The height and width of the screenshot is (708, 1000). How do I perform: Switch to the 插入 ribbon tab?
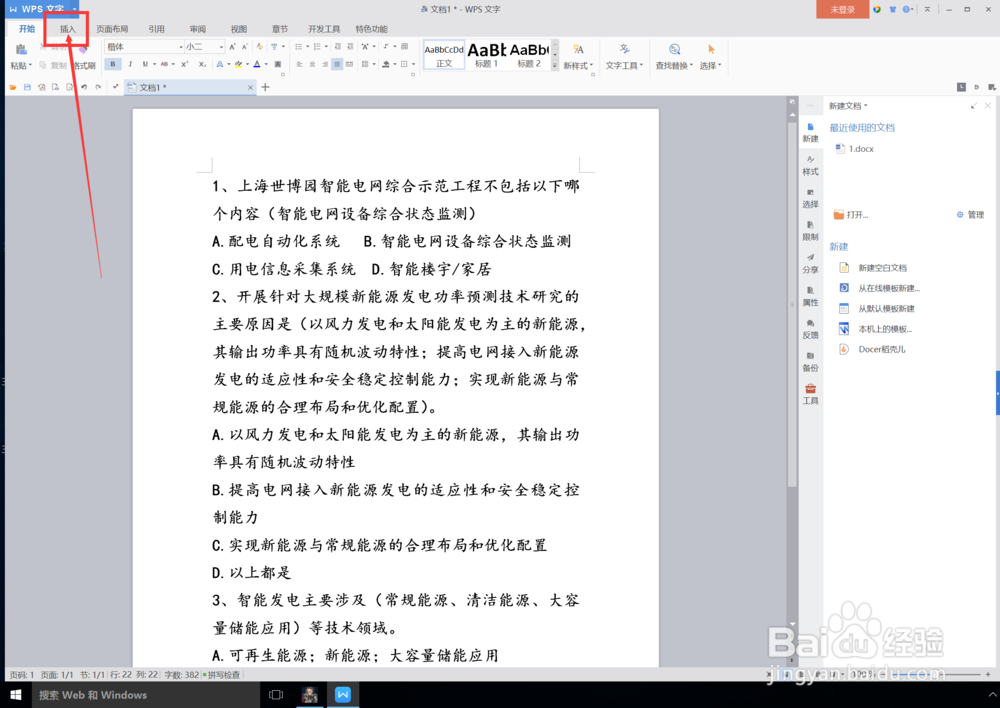[x=66, y=29]
